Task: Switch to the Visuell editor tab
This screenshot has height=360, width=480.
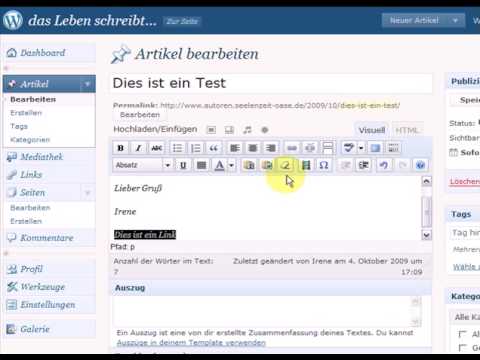Action: (x=372, y=130)
